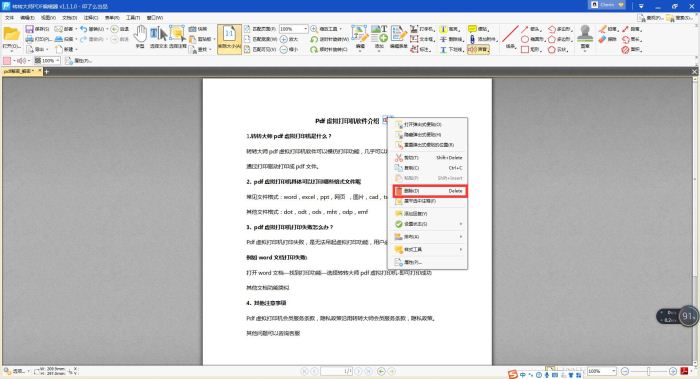Click the page number field in status bar

coord(336,371)
